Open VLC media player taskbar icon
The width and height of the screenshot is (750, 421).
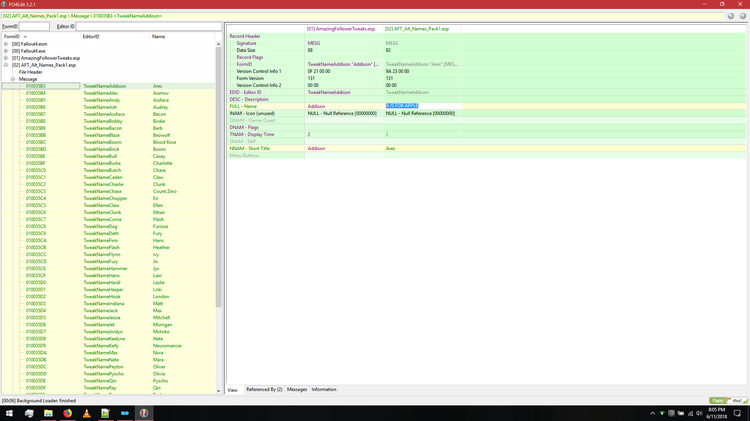(x=87, y=413)
